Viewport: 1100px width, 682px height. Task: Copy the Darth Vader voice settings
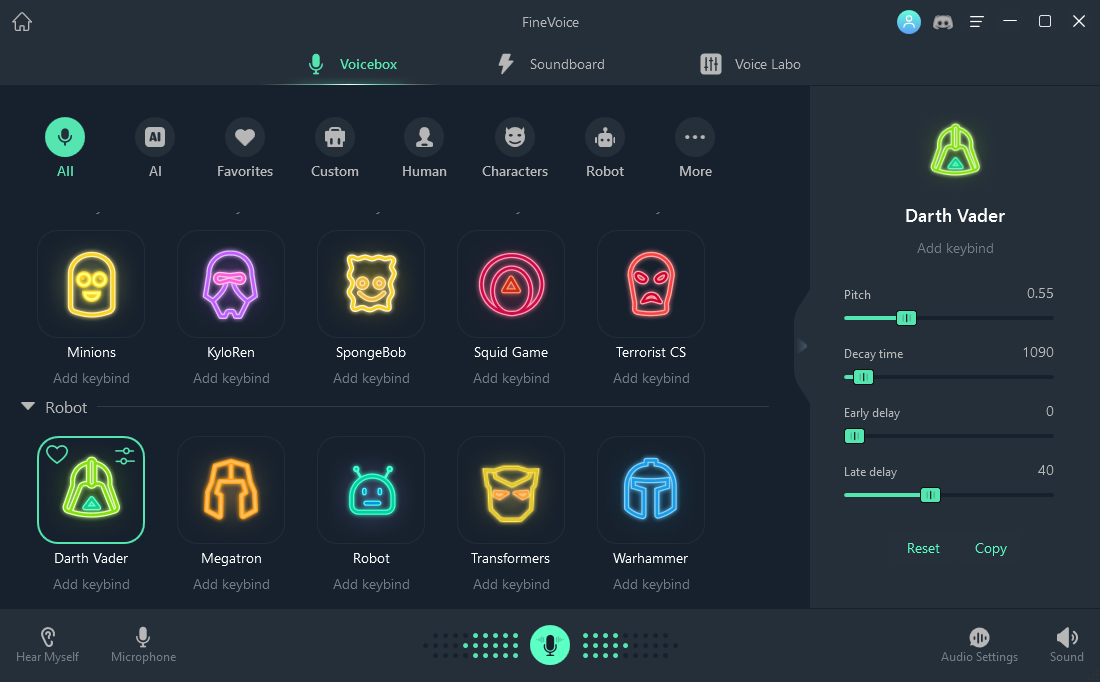tap(991, 548)
